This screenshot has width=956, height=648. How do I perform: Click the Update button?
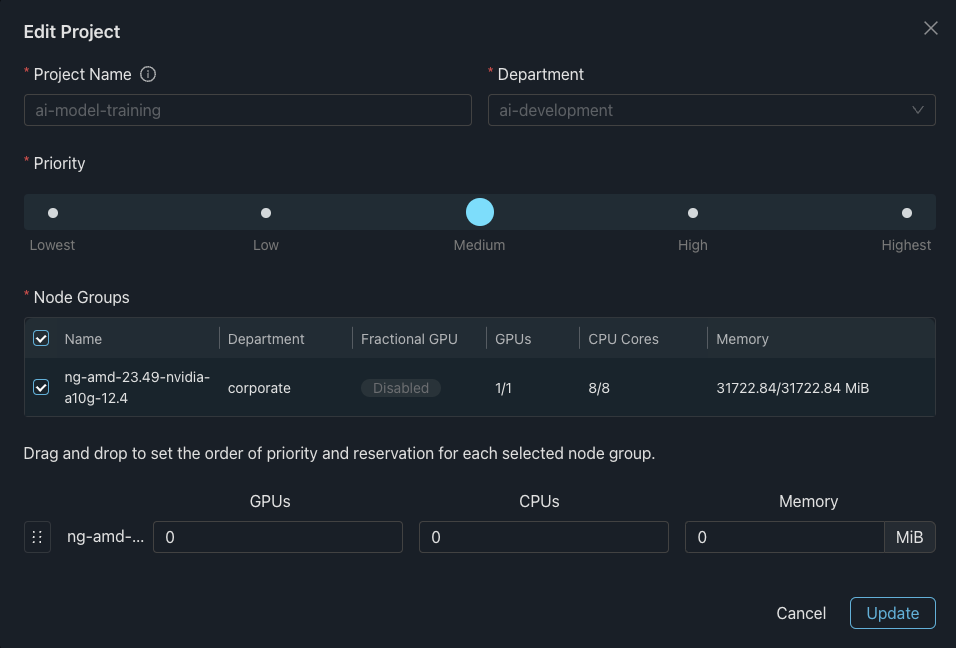[892, 613]
